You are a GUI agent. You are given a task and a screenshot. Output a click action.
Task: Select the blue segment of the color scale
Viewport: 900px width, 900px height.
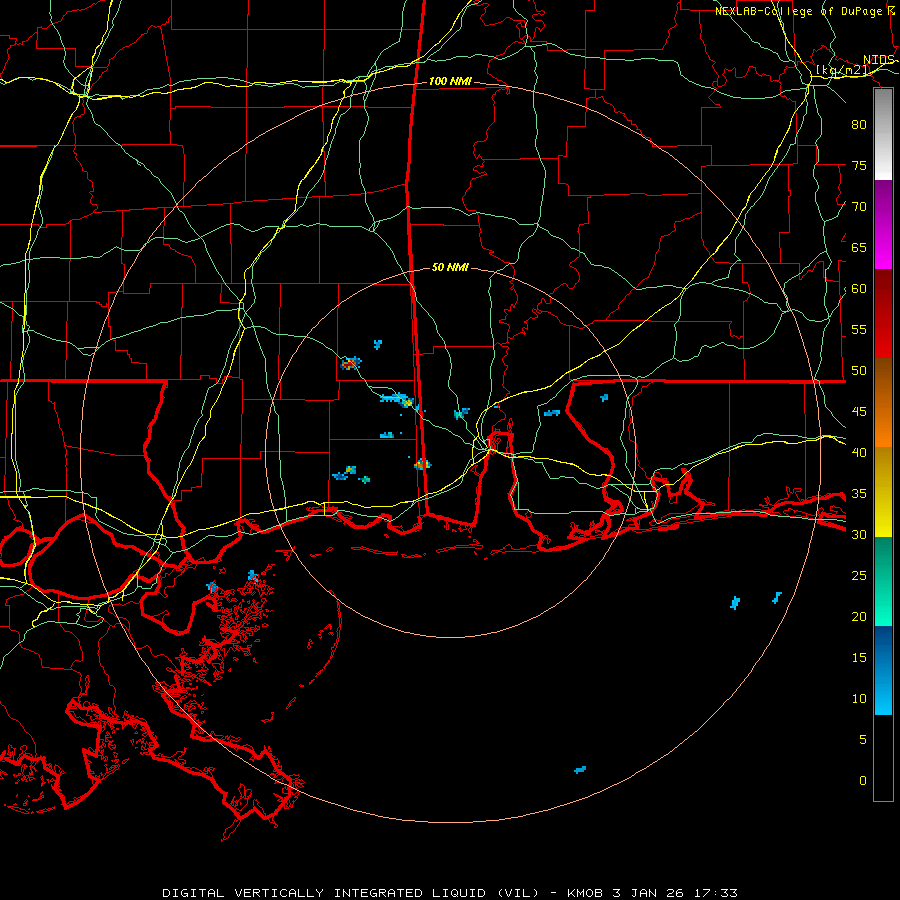[883, 670]
